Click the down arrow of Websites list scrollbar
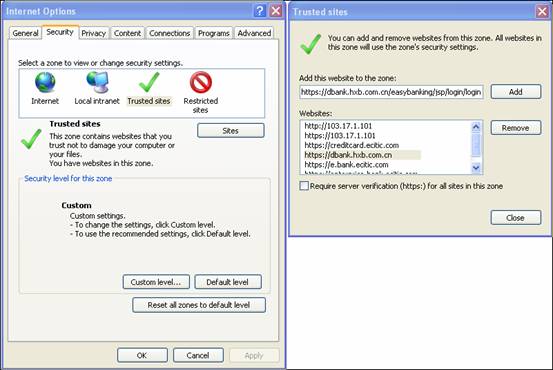Viewport: 553px width, 370px height. [x=476, y=168]
